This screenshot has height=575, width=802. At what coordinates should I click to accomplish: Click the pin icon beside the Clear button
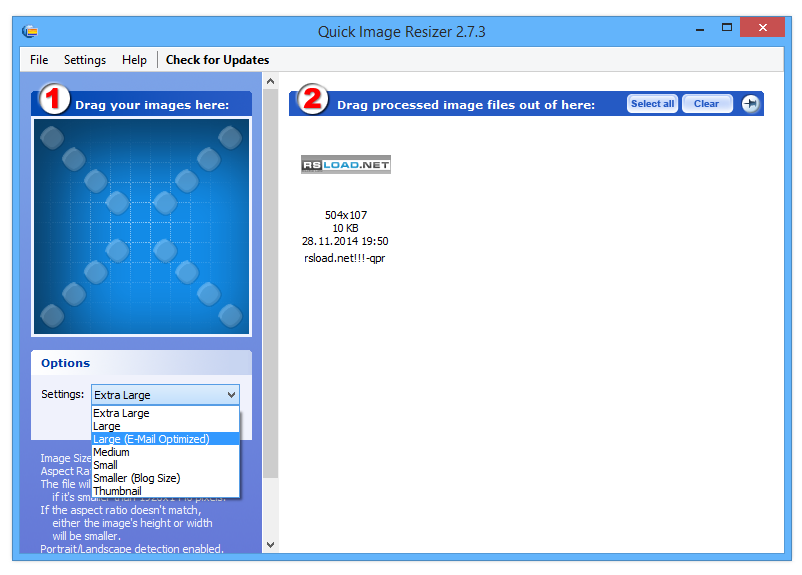[x=750, y=104]
